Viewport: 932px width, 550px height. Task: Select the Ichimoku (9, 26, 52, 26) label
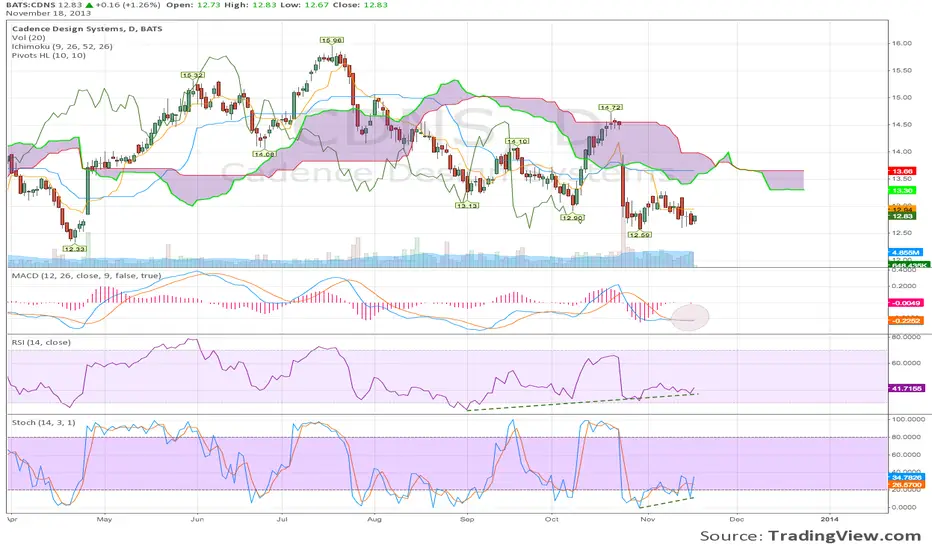[62, 46]
